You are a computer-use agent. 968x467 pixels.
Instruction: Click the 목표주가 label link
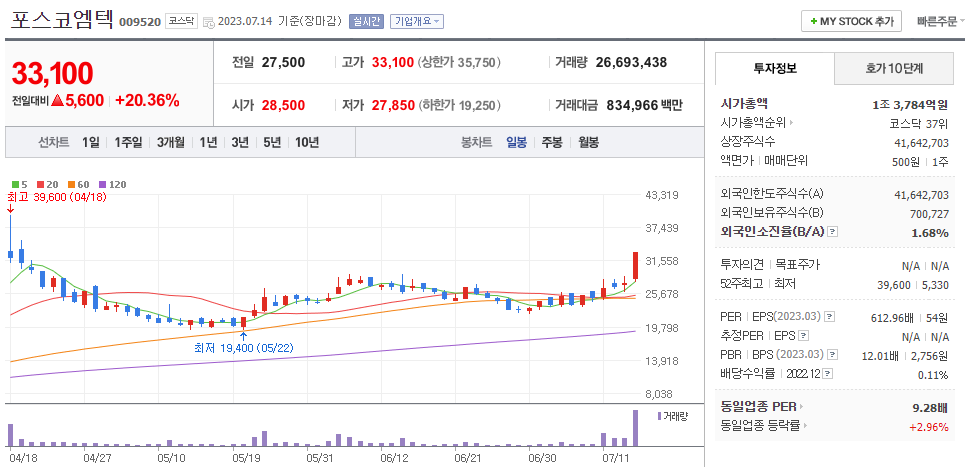pos(798,265)
